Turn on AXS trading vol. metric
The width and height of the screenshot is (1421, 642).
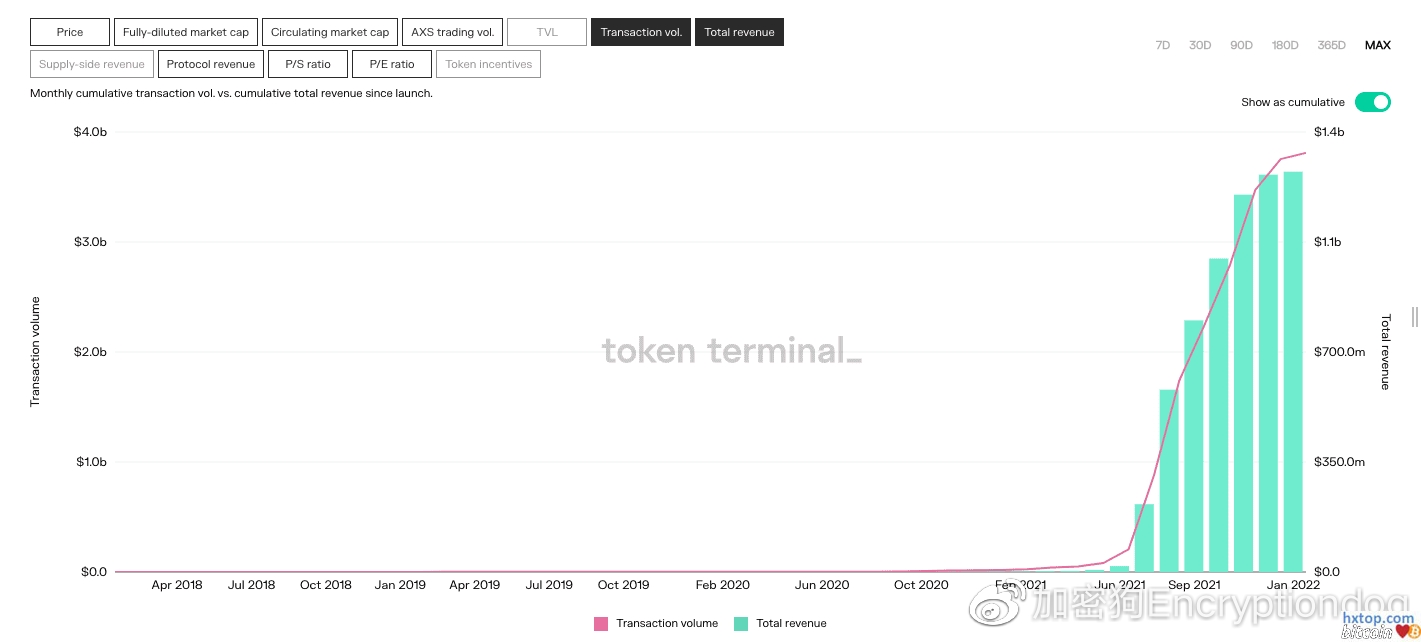pos(453,32)
